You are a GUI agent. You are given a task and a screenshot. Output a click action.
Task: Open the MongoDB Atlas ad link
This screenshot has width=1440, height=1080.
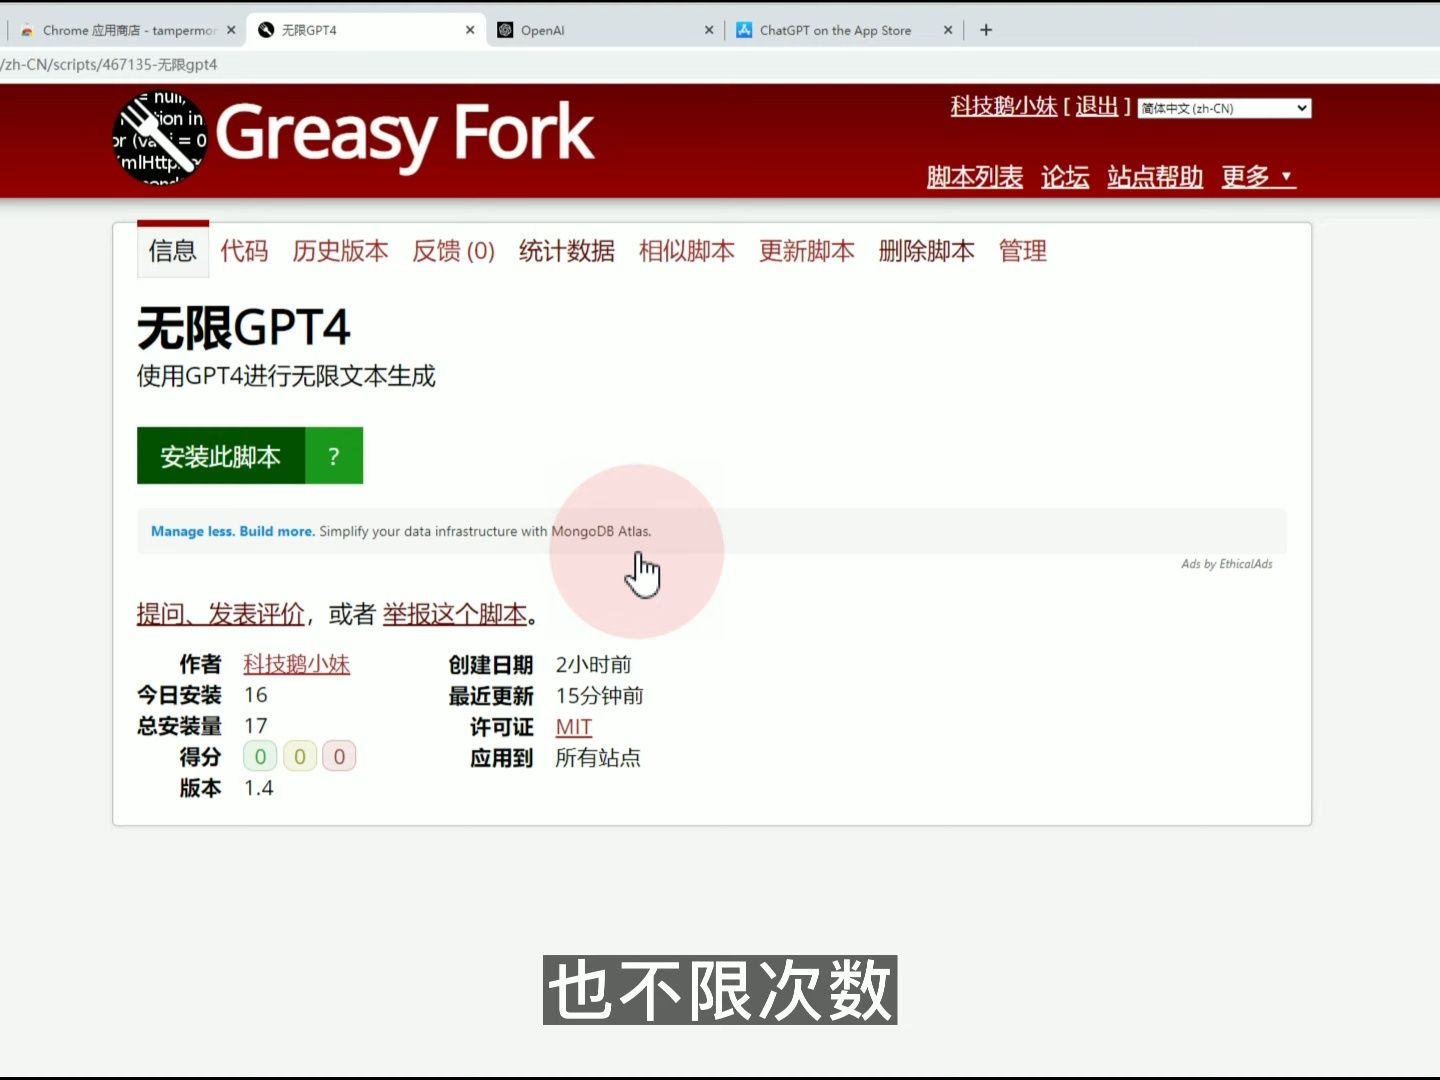pos(400,531)
